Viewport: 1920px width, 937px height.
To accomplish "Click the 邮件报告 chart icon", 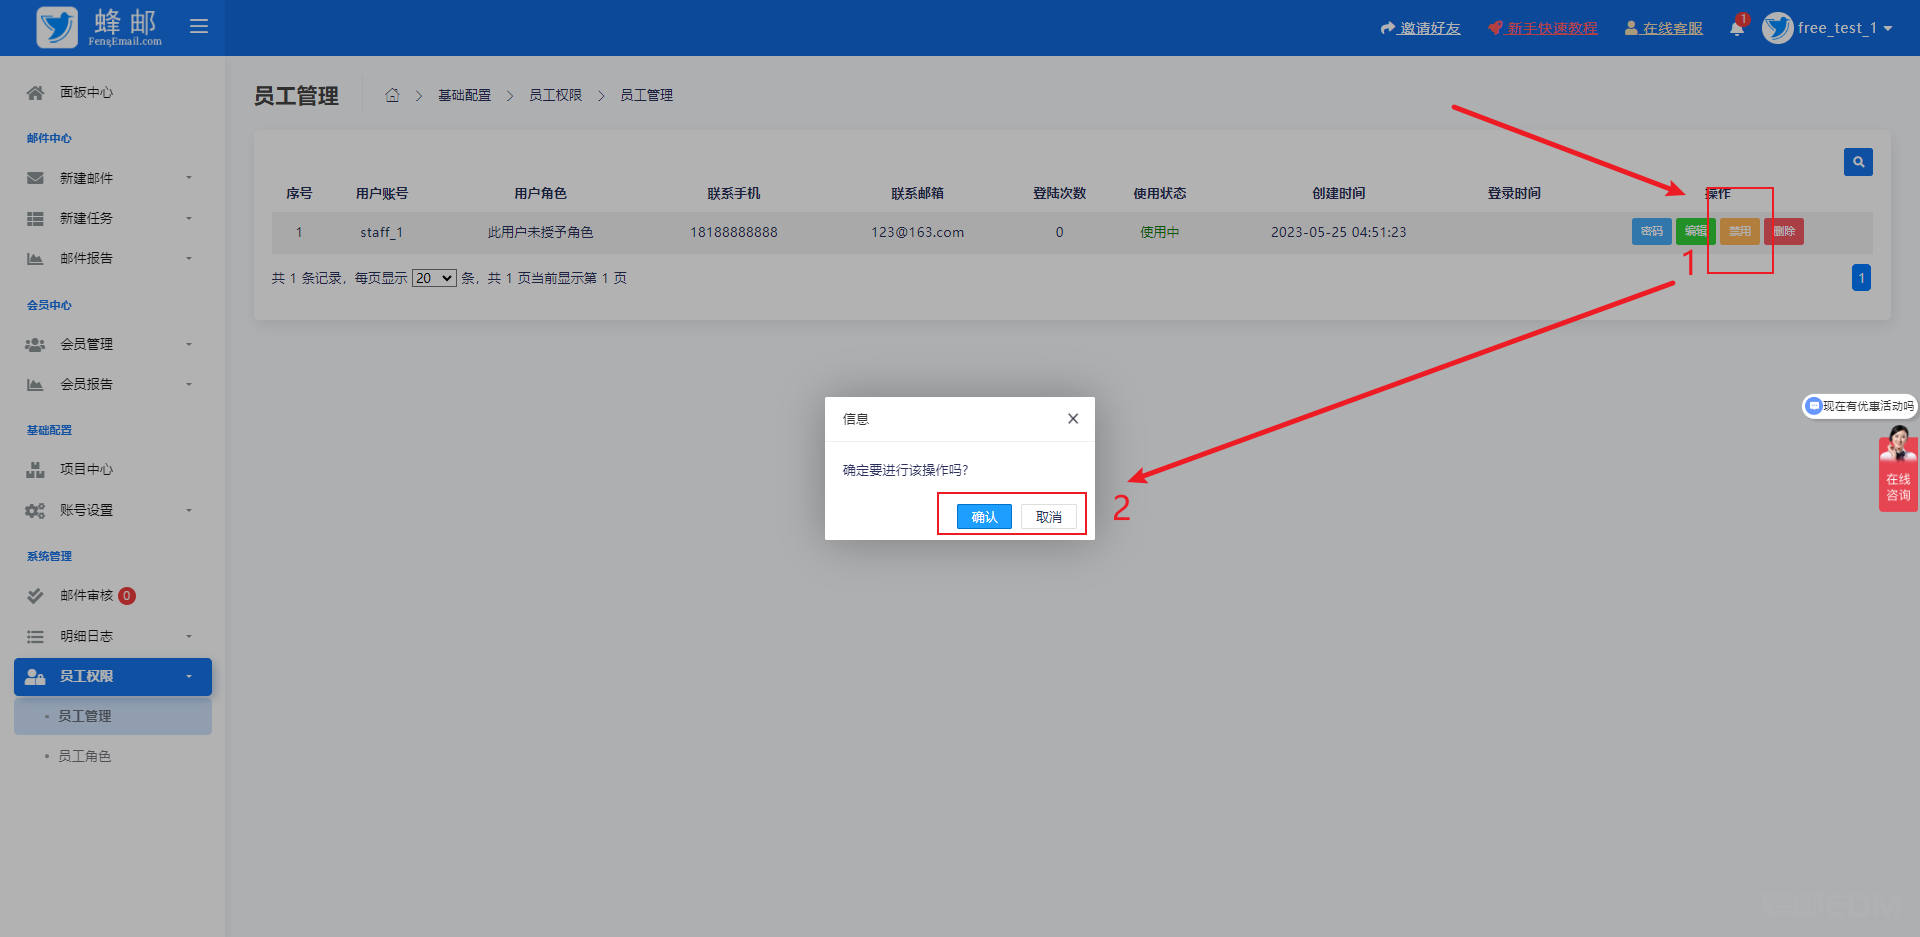I will point(35,258).
